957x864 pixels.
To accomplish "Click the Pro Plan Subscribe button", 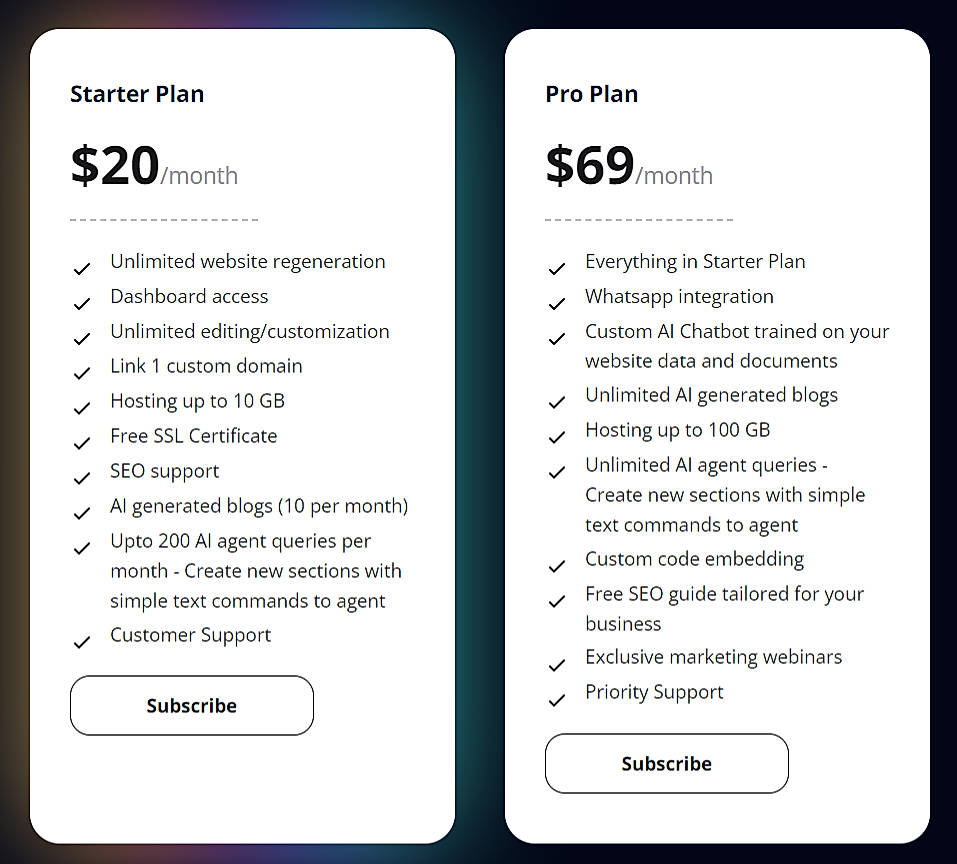I will 667,764.
